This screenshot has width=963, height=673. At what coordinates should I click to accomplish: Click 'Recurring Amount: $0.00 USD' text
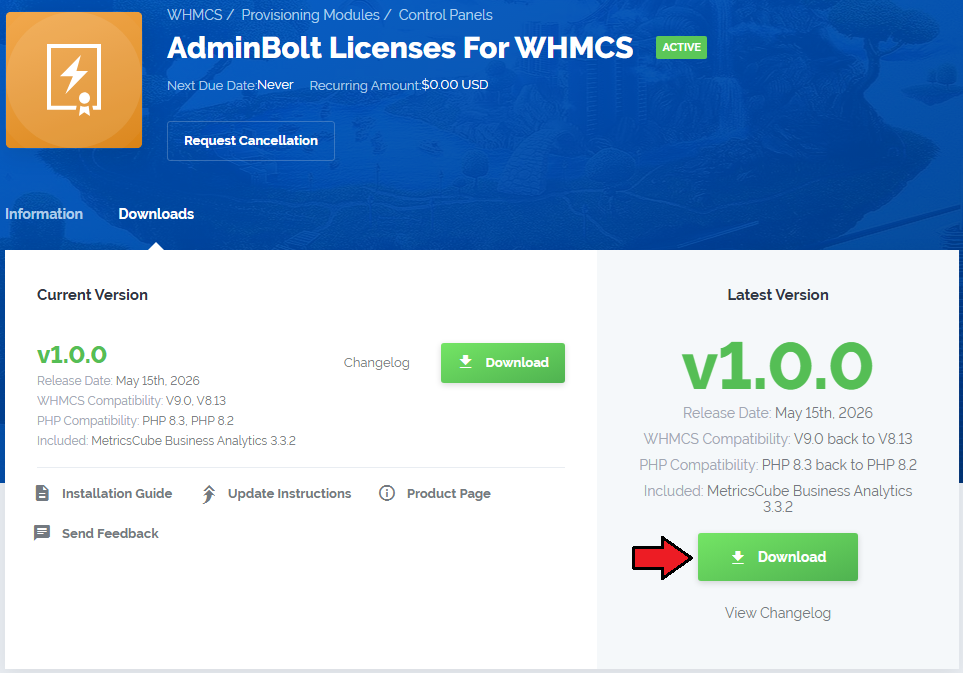pos(399,85)
